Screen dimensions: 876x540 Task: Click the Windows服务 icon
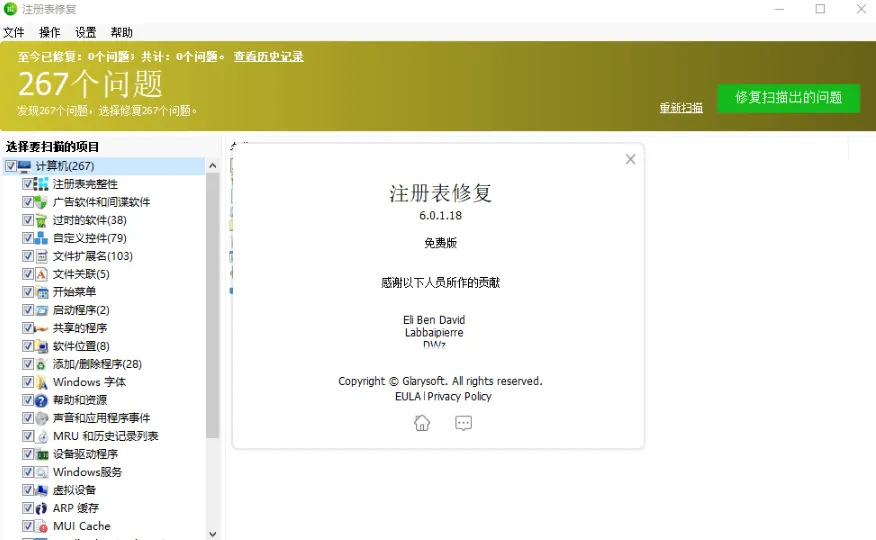[x=41, y=472]
